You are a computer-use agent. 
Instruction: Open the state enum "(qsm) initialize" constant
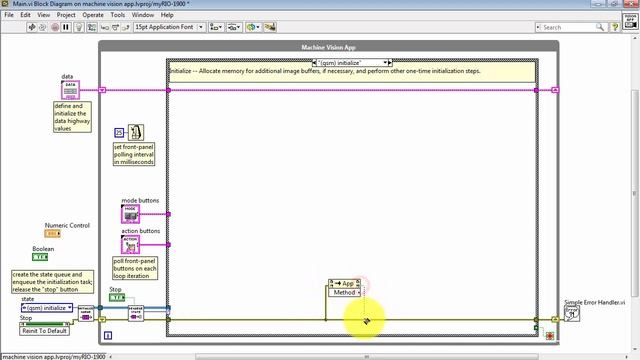pos(47,308)
